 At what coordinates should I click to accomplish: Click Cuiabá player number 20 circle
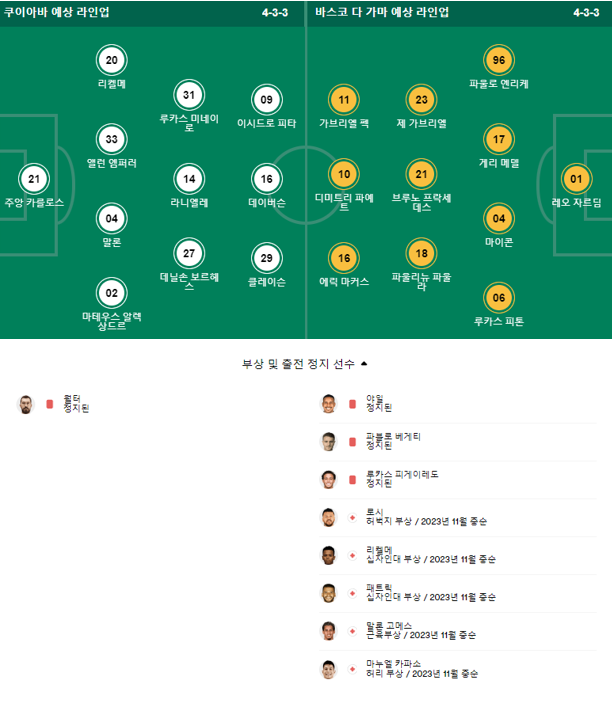coord(112,60)
